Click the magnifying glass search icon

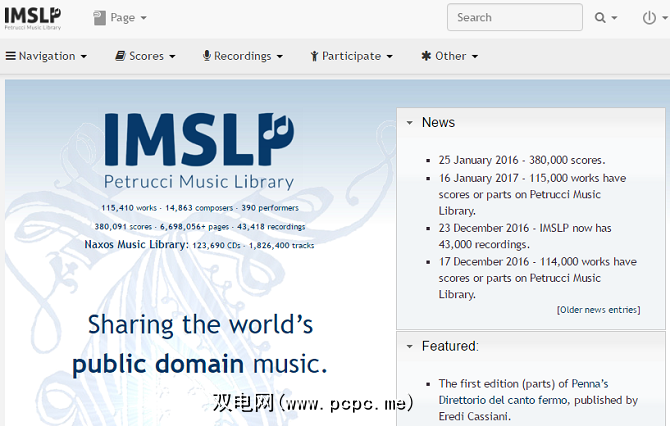pos(600,18)
